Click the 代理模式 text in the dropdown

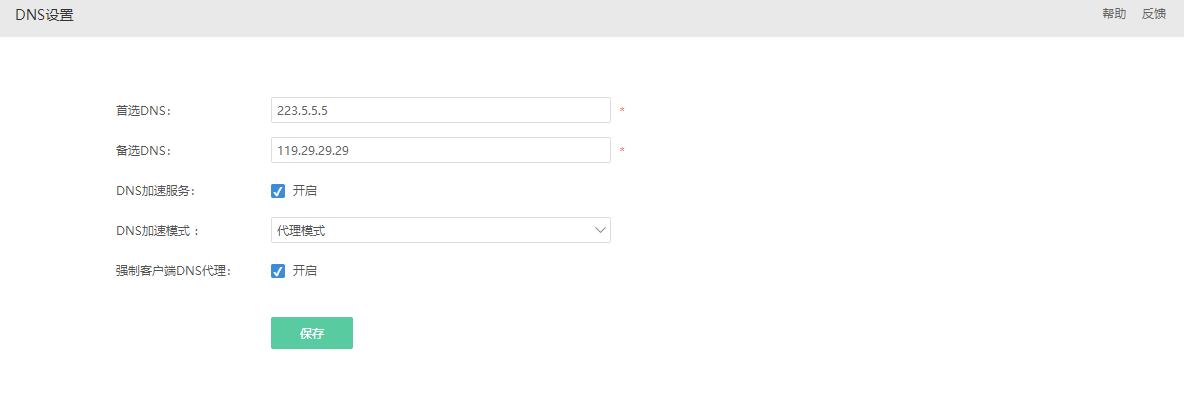[x=301, y=231]
